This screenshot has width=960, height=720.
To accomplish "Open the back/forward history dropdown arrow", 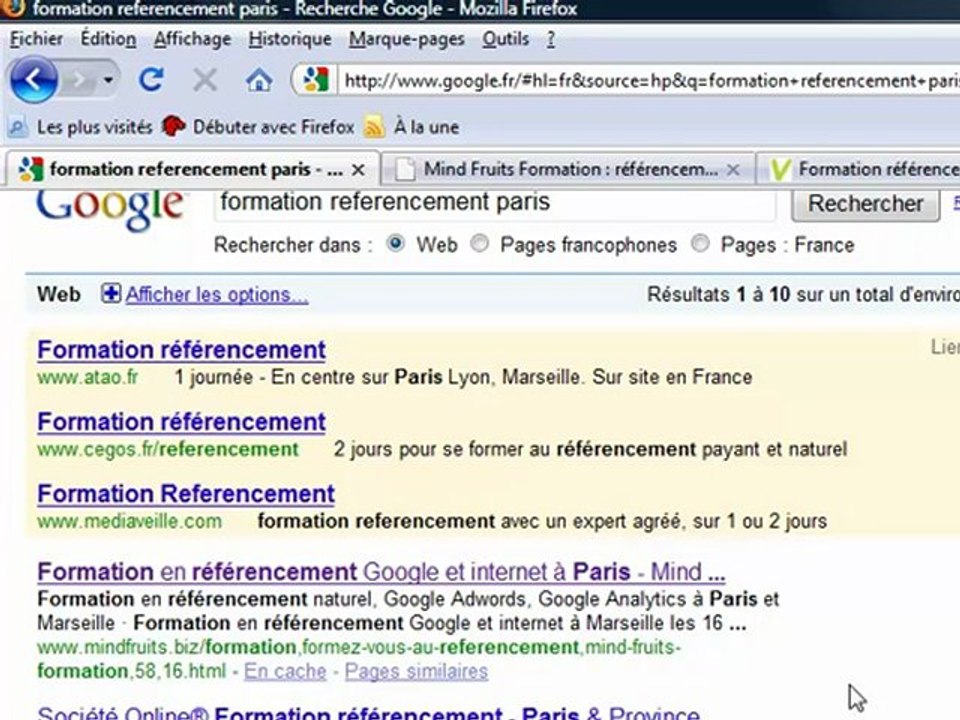I will [x=108, y=80].
